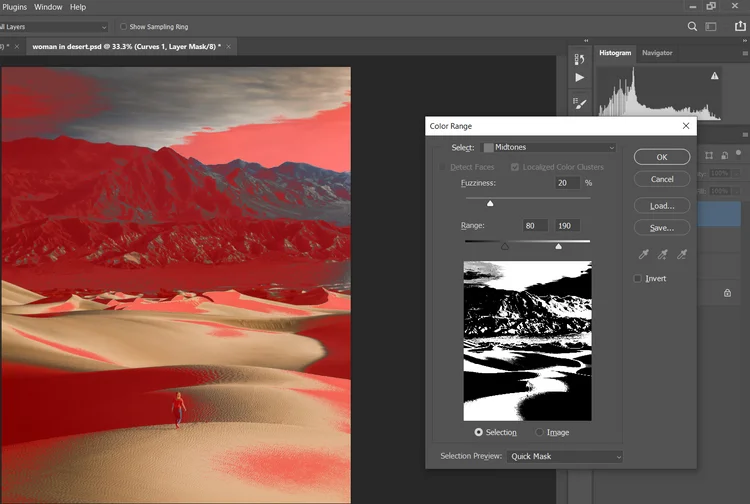Click the search magnifier icon

click(x=693, y=27)
